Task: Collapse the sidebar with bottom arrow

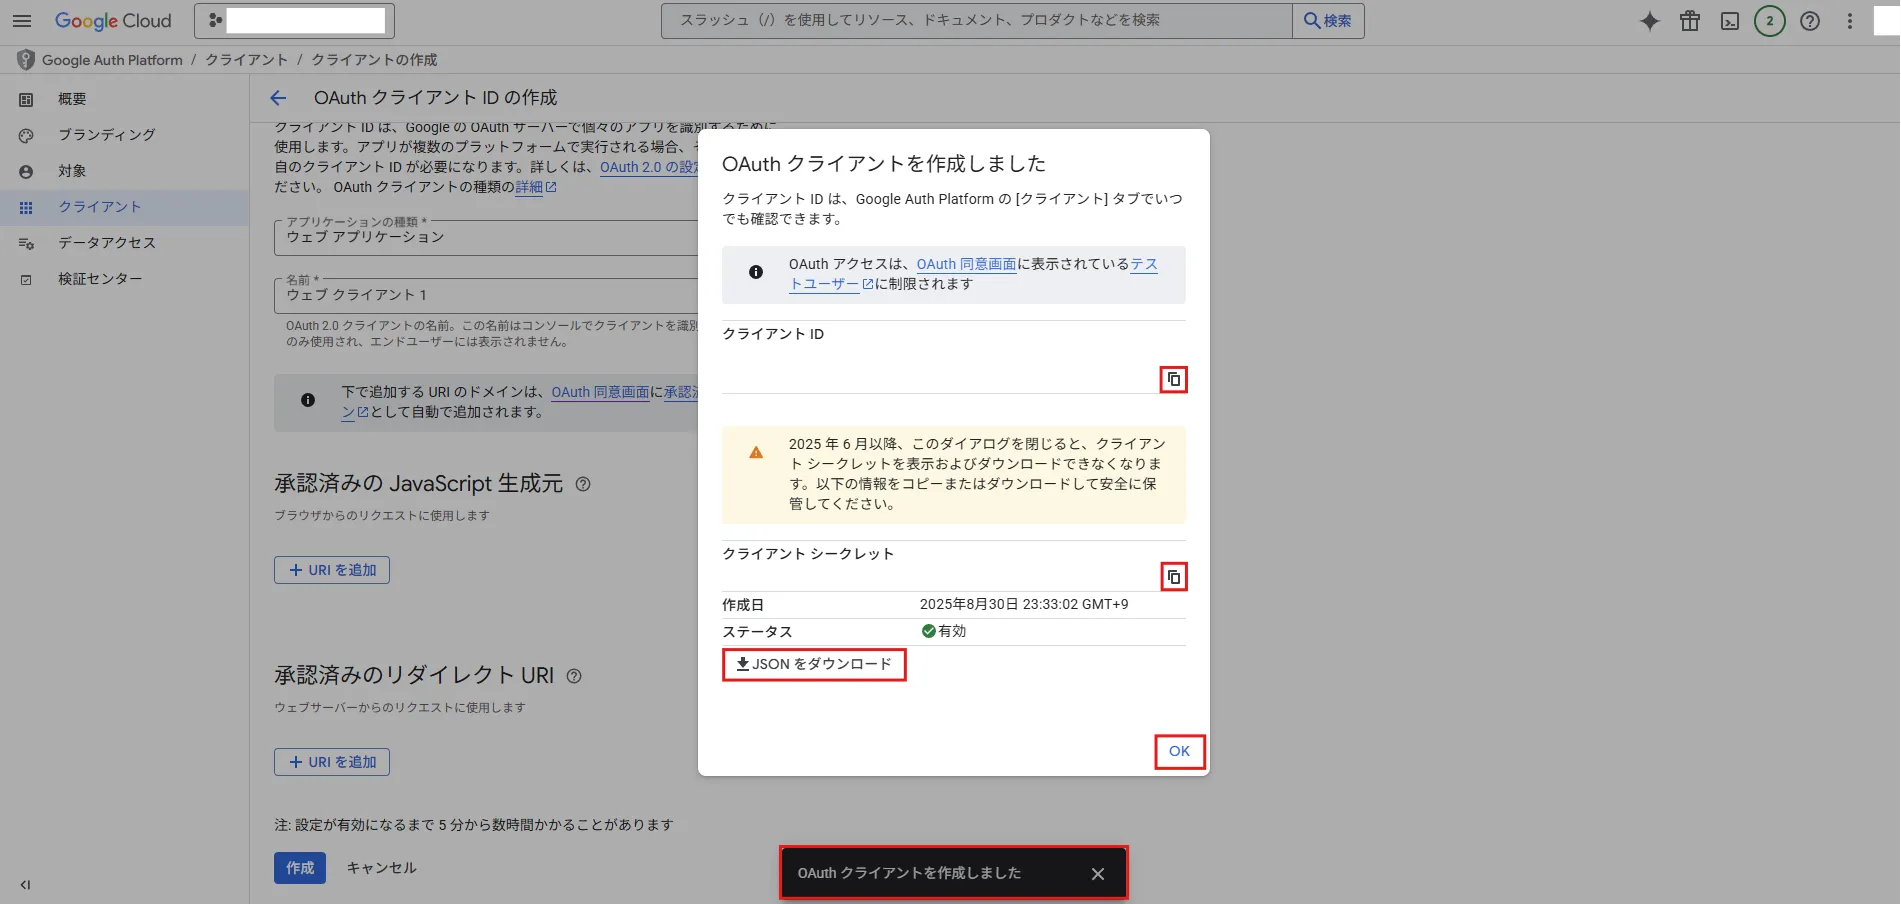Action: (x=25, y=885)
